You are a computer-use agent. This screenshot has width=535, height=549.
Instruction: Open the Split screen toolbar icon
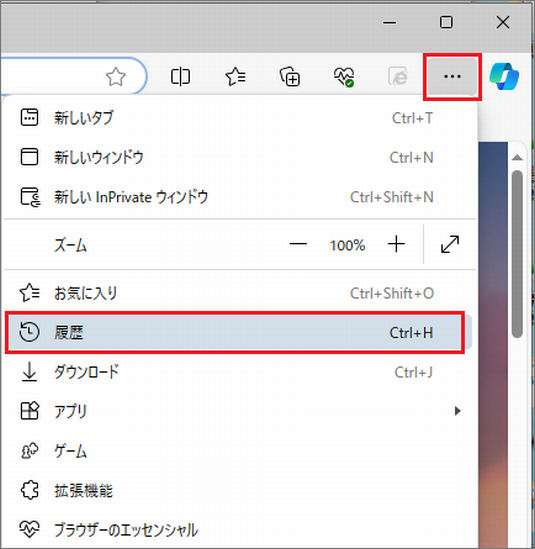click(180, 77)
